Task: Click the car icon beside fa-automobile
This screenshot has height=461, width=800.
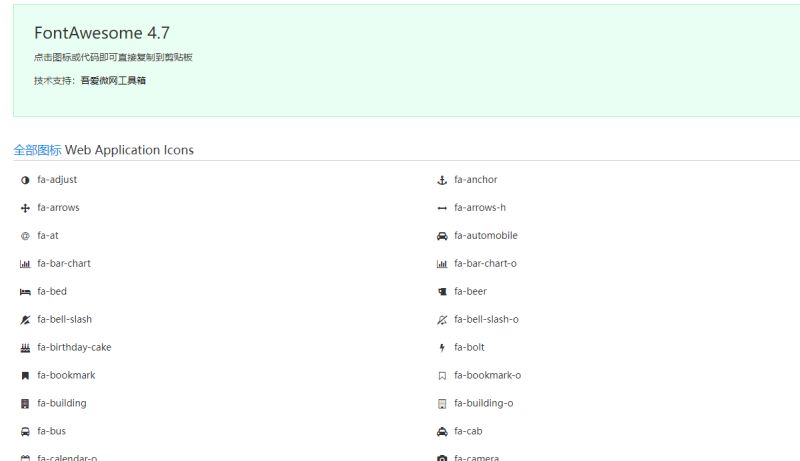Action: [x=442, y=236]
